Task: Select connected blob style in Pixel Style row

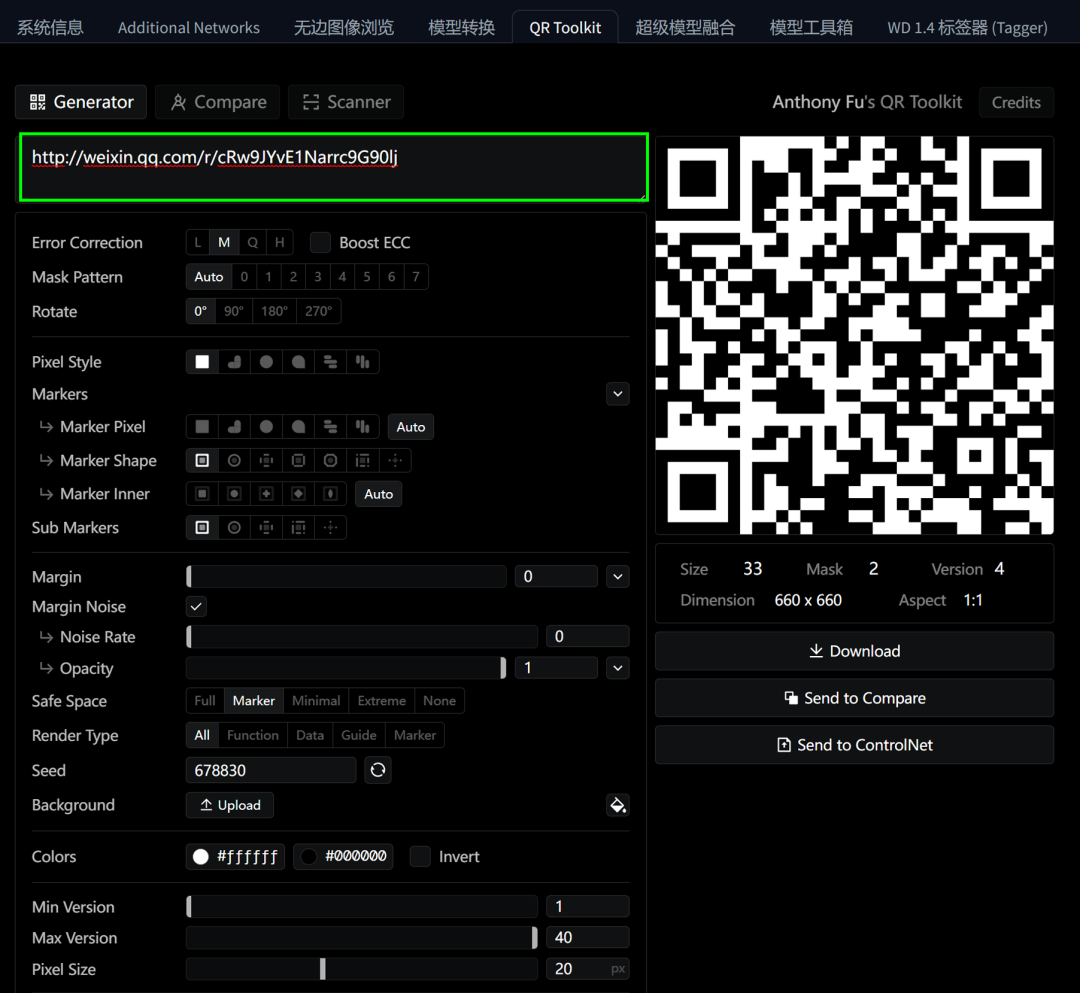Action: tap(234, 362)
